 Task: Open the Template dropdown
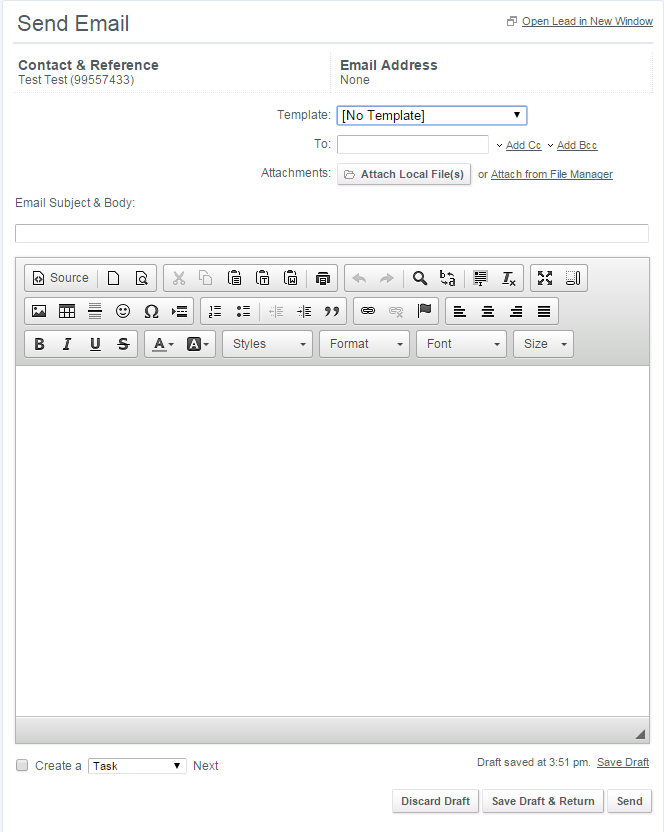[432, 115]
